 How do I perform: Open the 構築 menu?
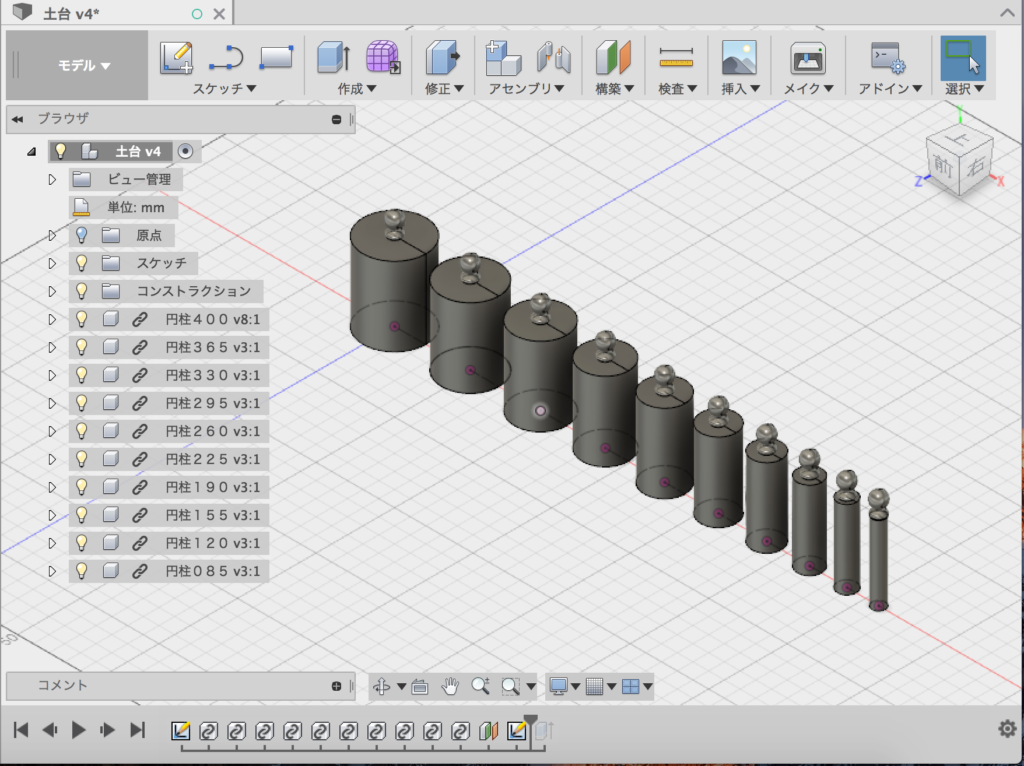(x=615, y=88)
